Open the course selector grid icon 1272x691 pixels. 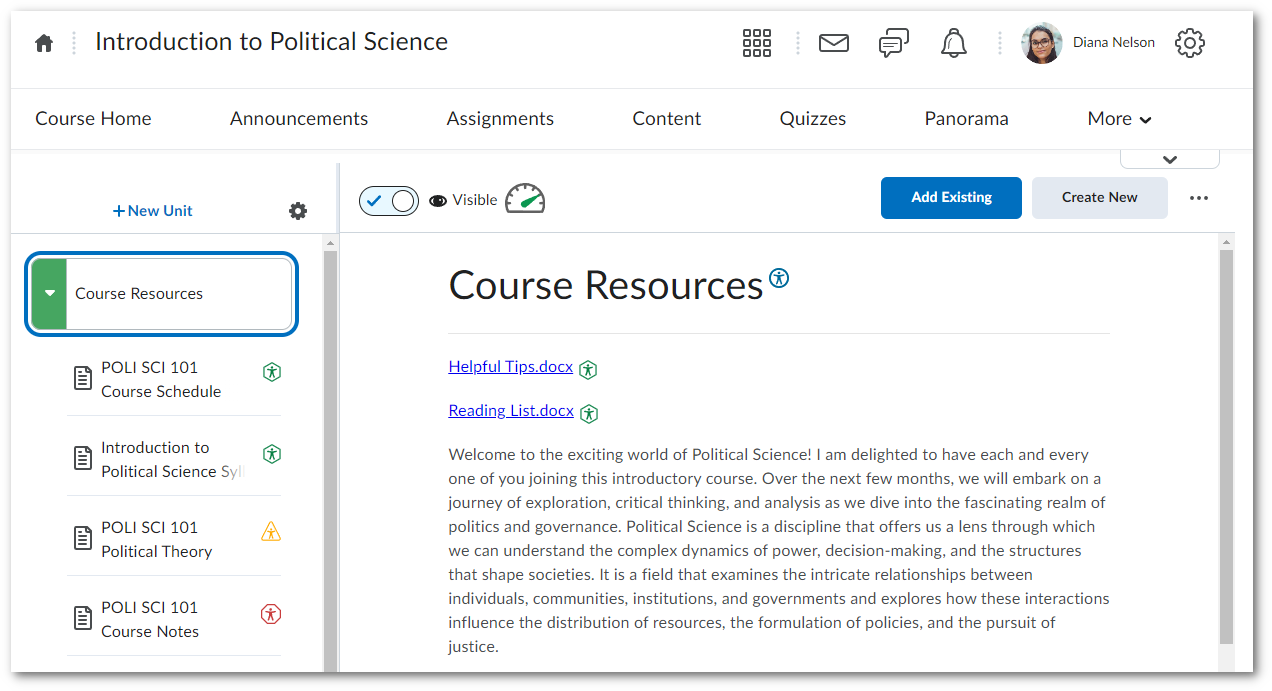[757, 43]
